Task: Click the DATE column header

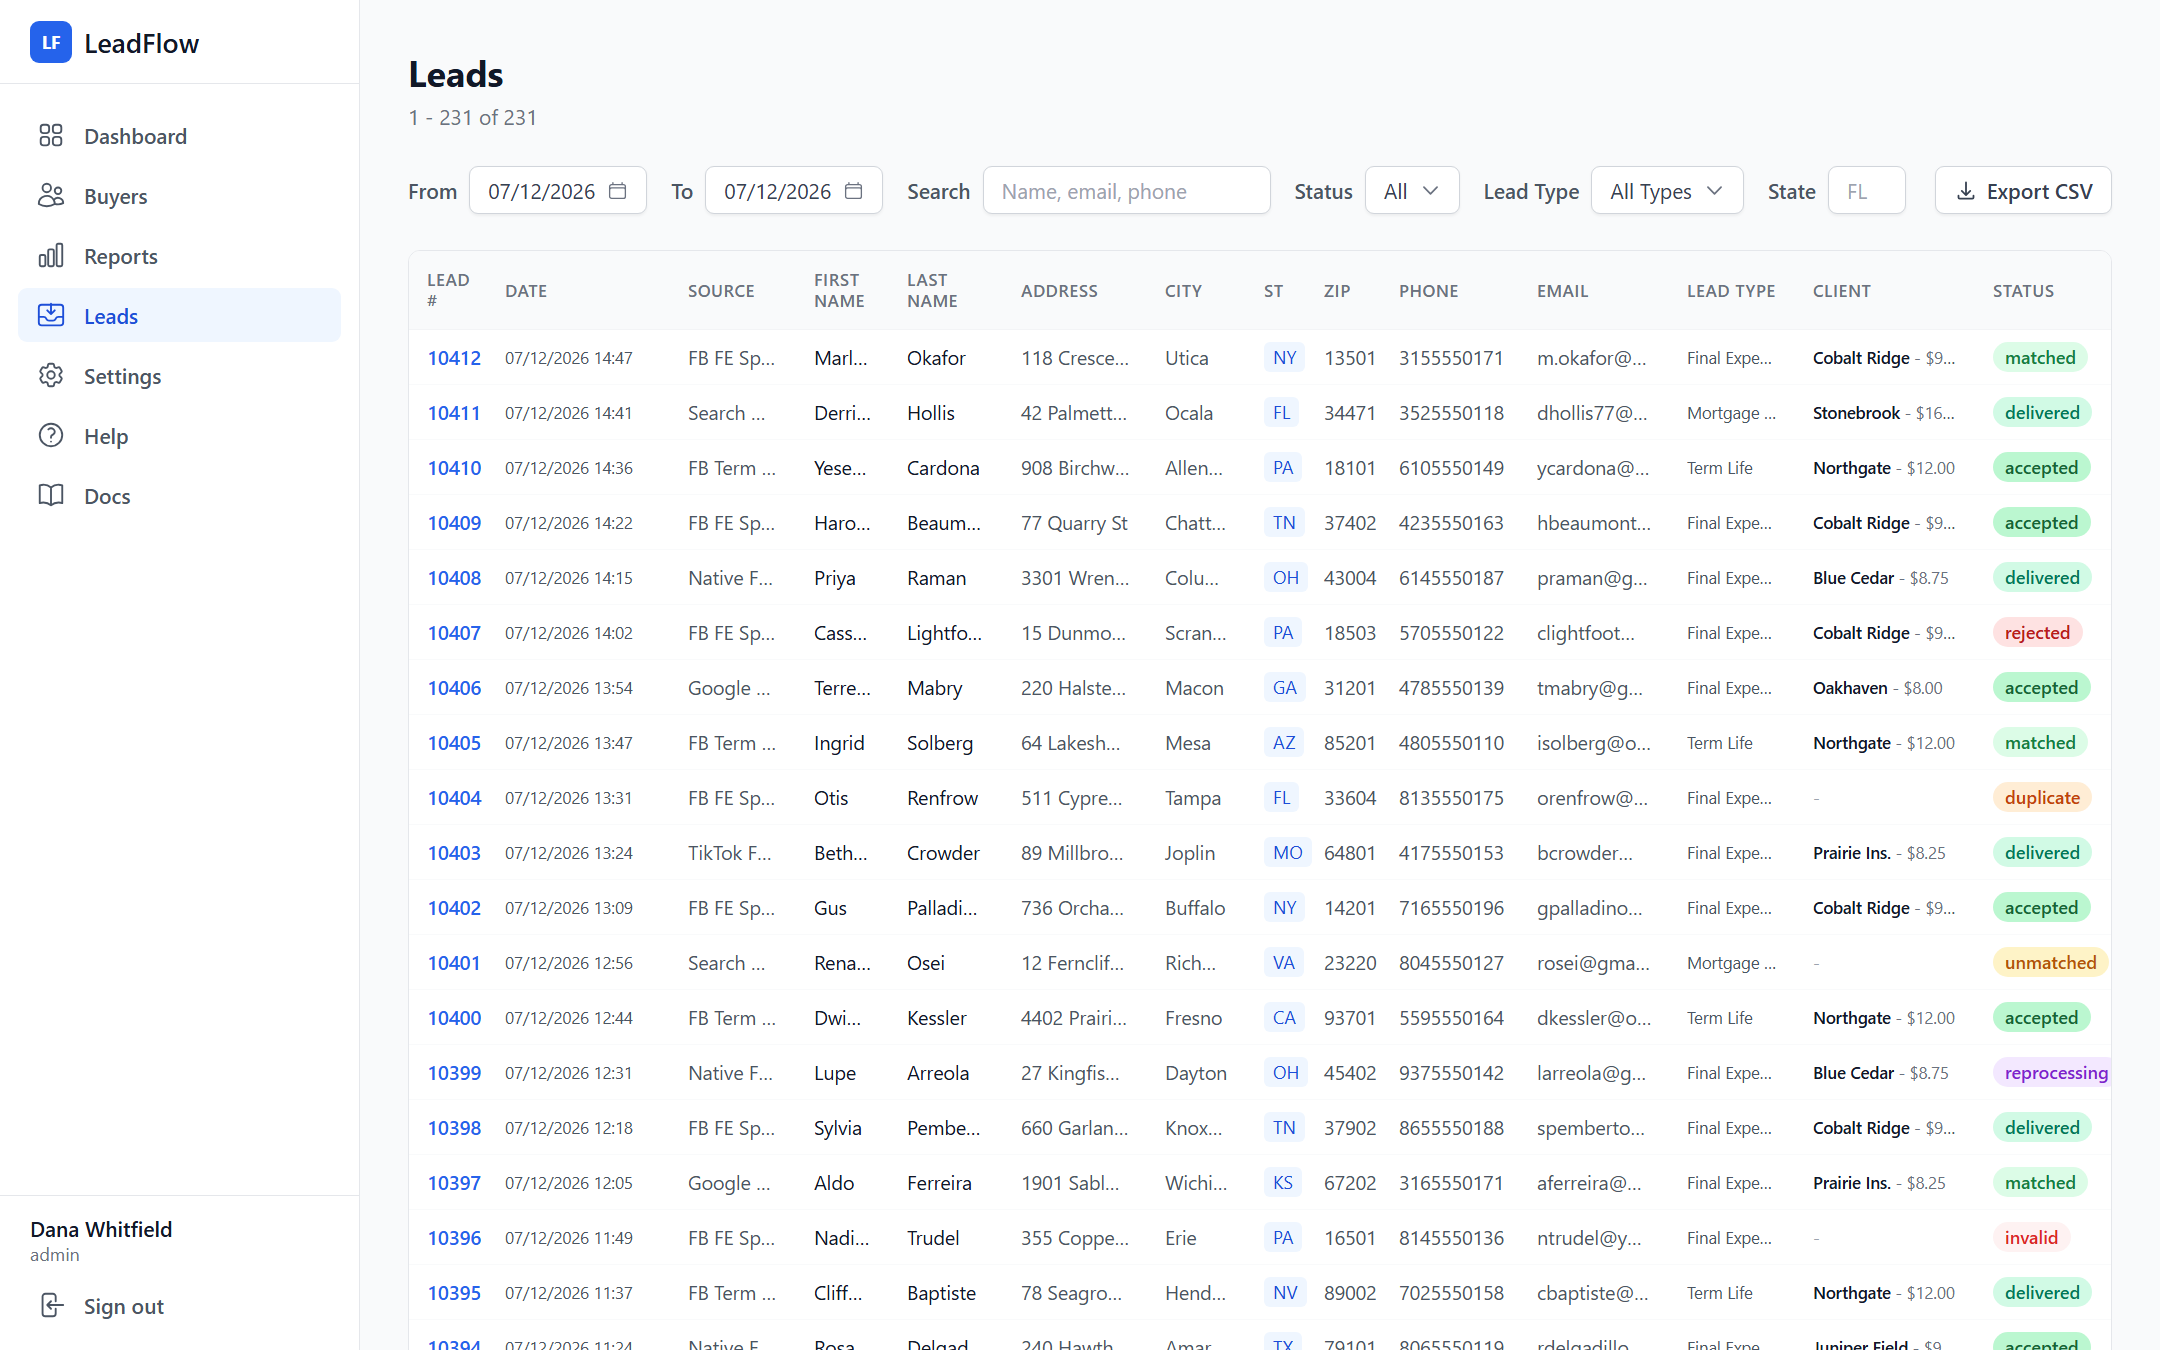Action: (526, 290)
